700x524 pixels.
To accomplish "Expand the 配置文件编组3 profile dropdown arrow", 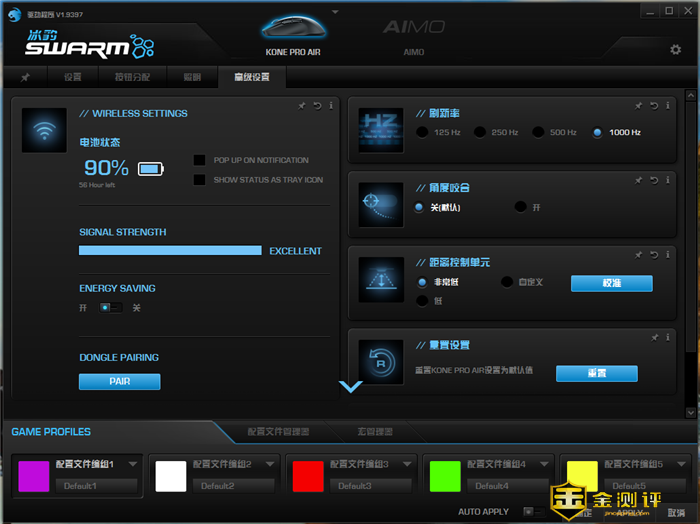I will click(407, 465).
